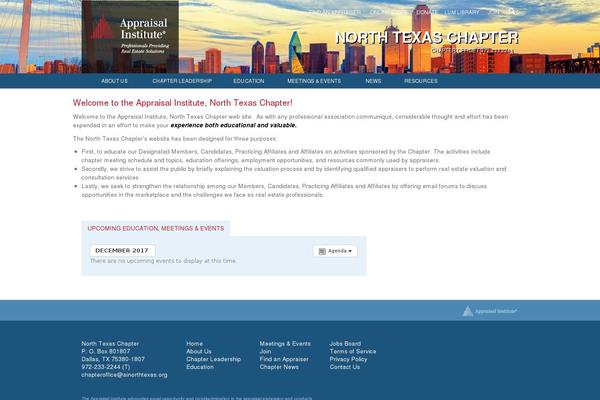Click the phone number 972-233-2244 (T)
This screenshot has width=600, height=400.
(x=106, y=367)
